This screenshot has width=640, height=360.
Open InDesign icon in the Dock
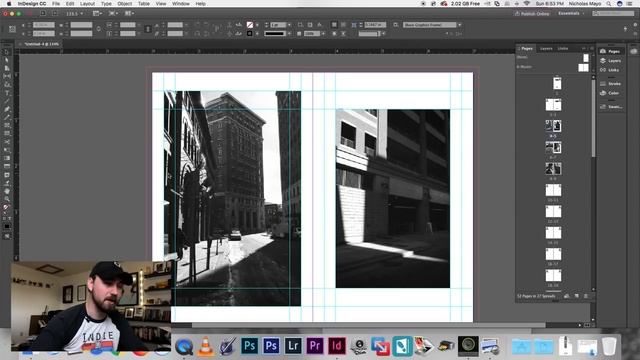pos(336,346)
